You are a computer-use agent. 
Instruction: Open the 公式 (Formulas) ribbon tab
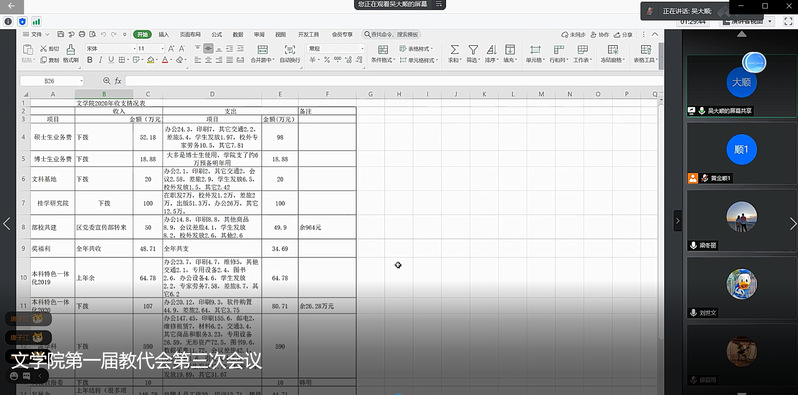(x=217, y=35)
